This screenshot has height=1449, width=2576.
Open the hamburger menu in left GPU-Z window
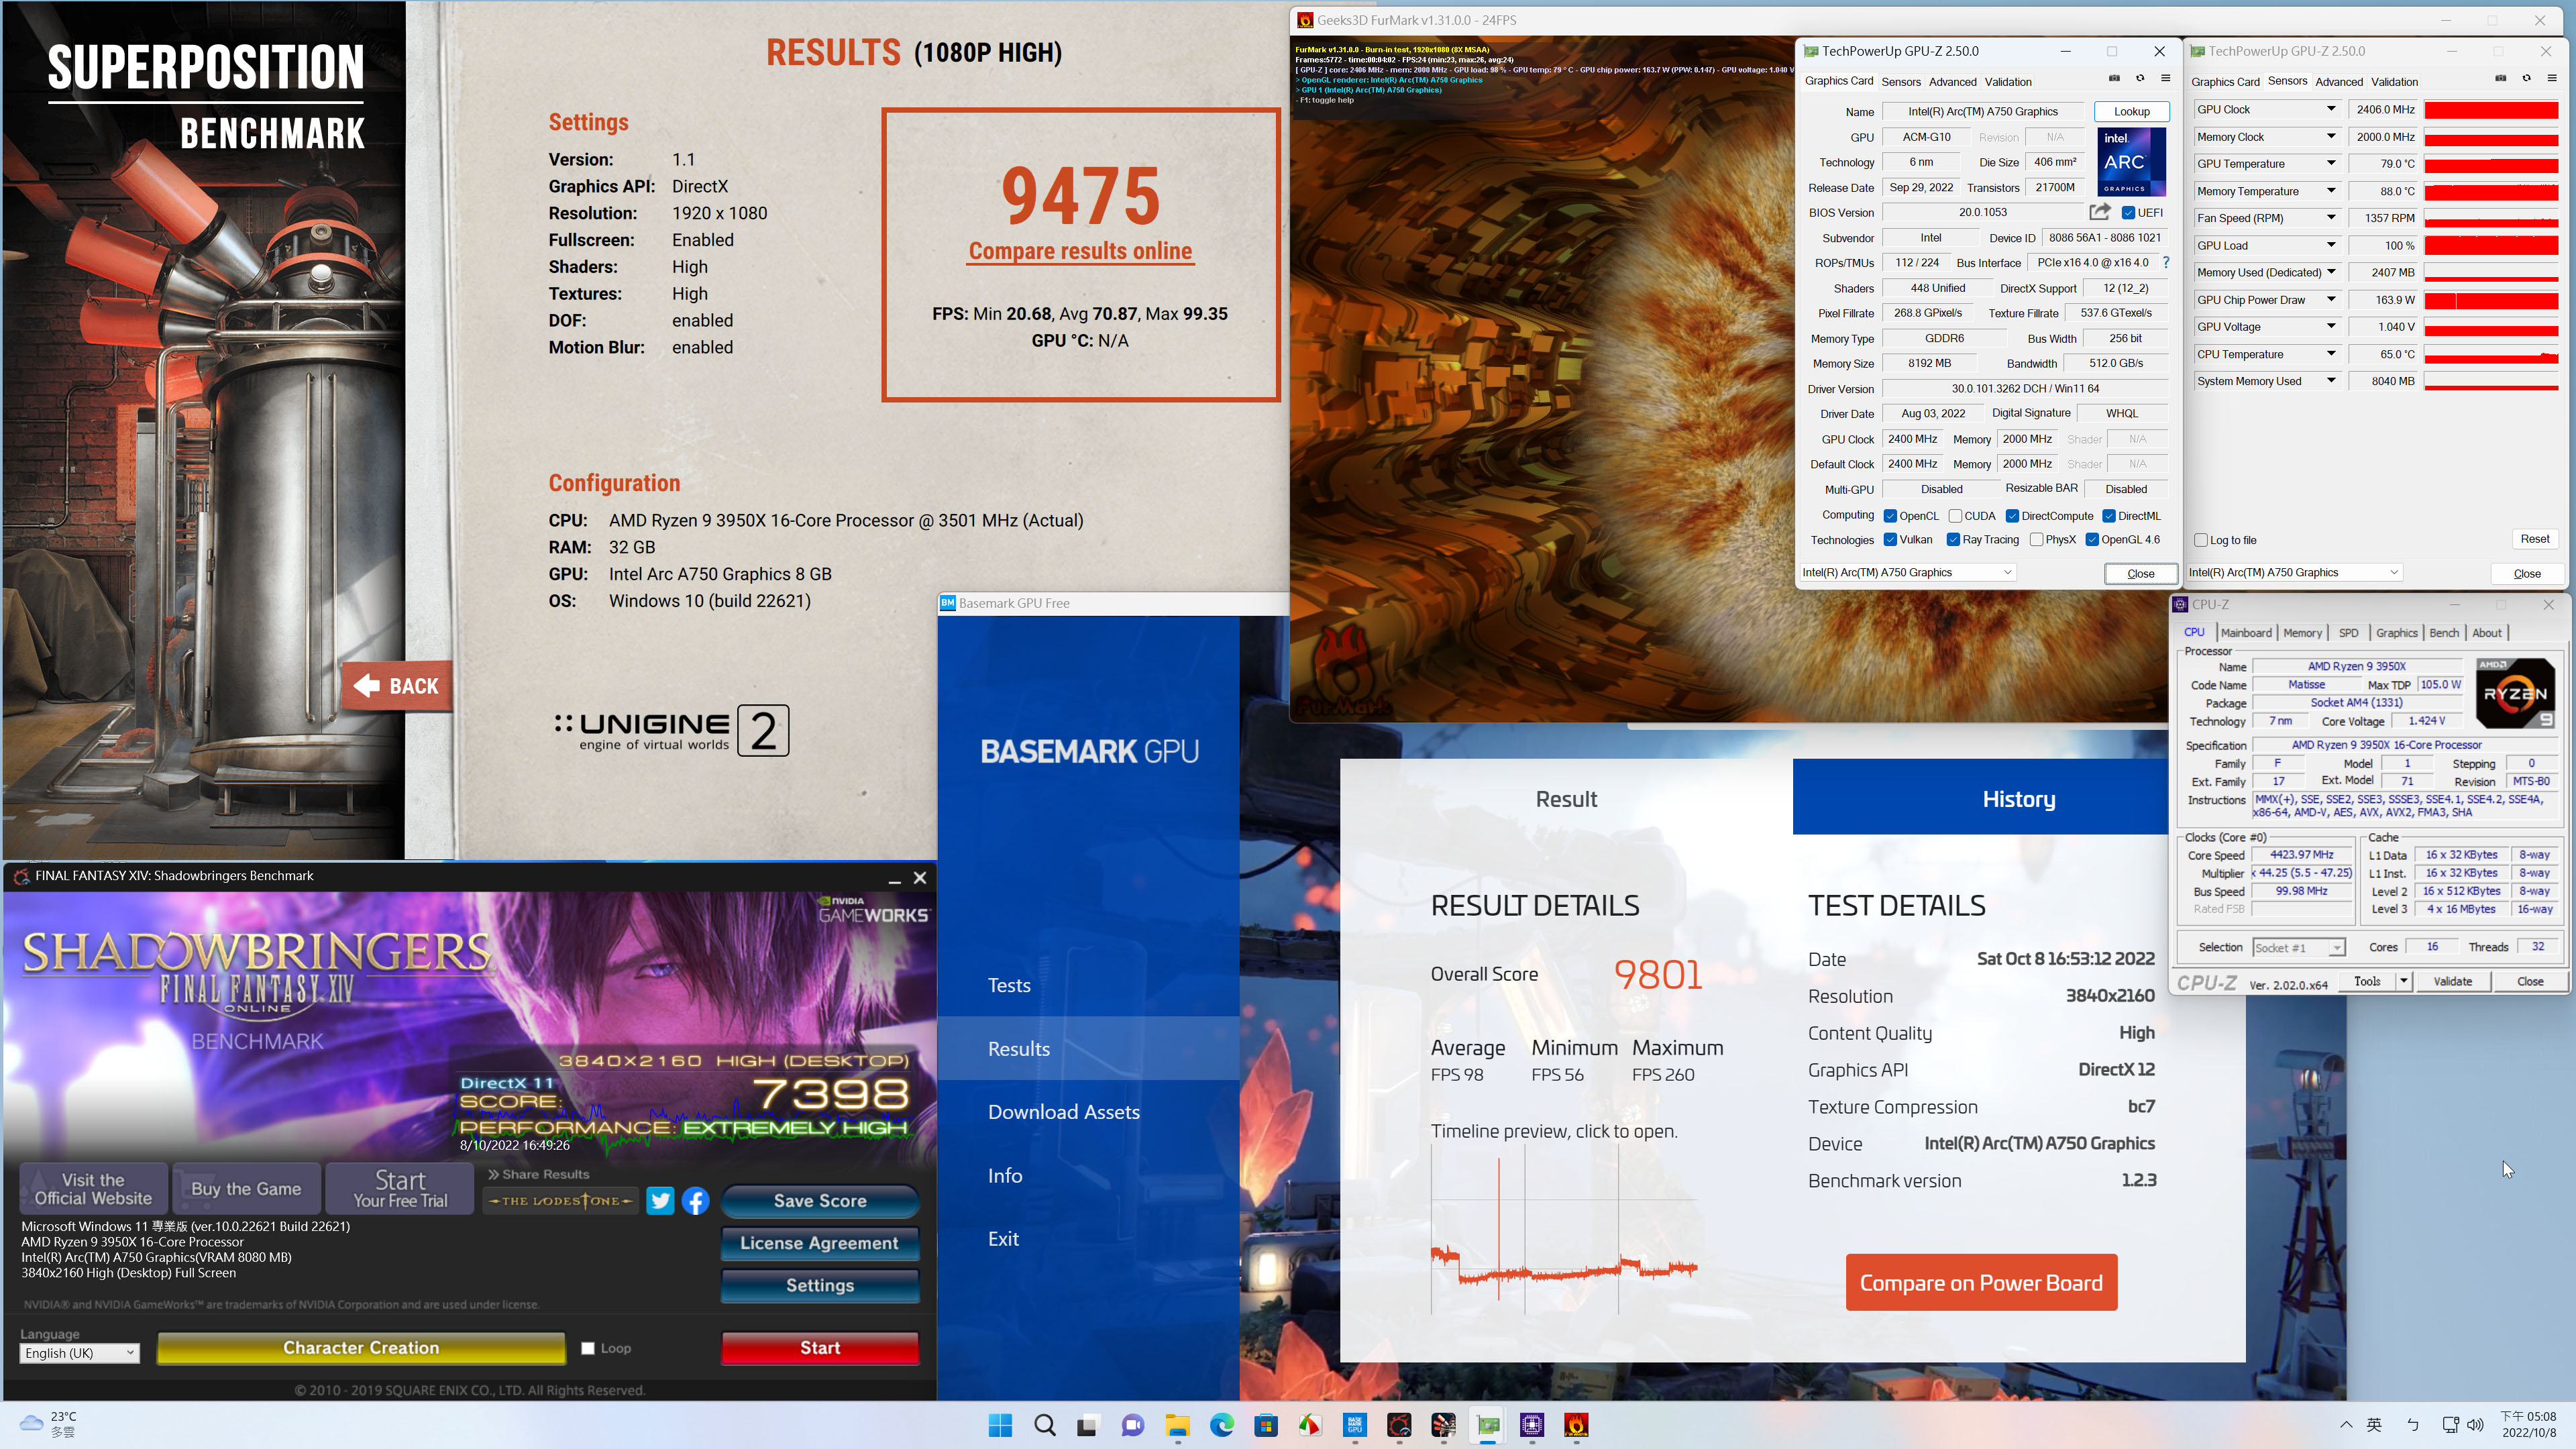pyautogui.click(x=2166, y=79)
